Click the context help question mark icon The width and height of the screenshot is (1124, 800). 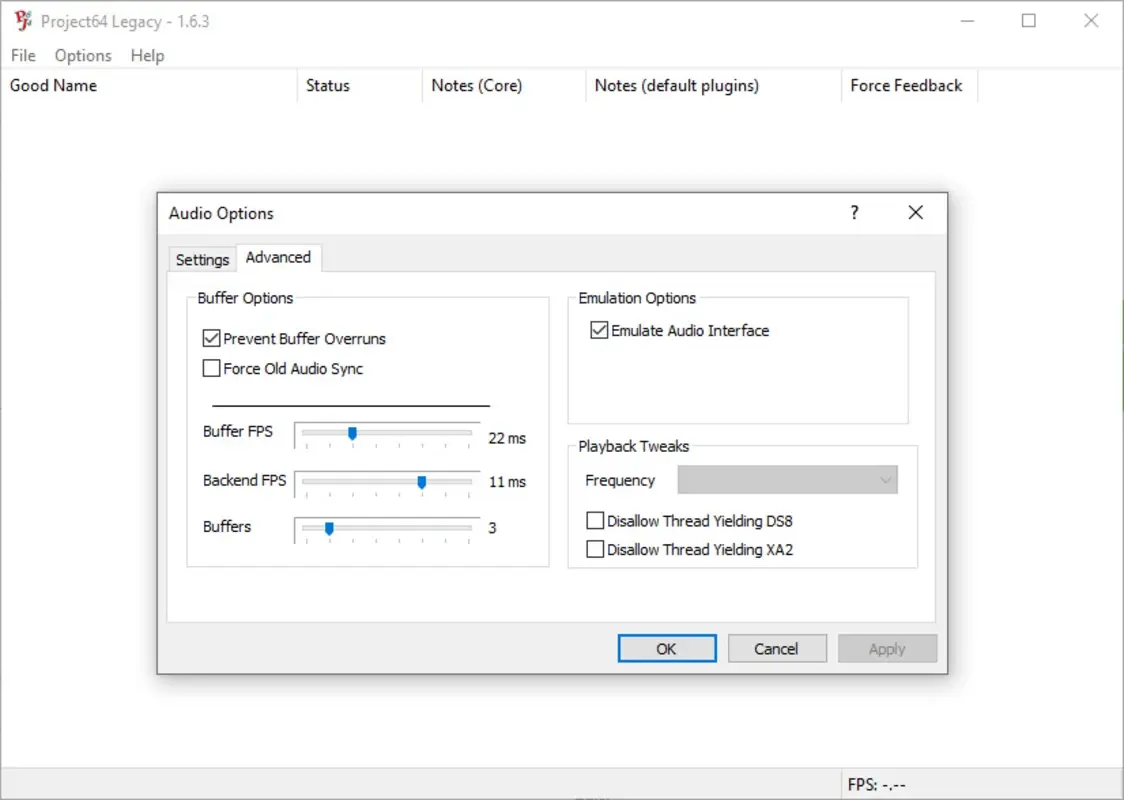pyautogui.click(x=853, y=212)
